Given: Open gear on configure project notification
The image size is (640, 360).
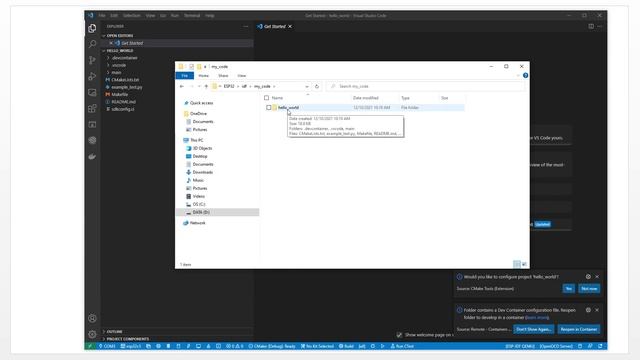Looking at the screenshot, I should click(x=588, y=277).
